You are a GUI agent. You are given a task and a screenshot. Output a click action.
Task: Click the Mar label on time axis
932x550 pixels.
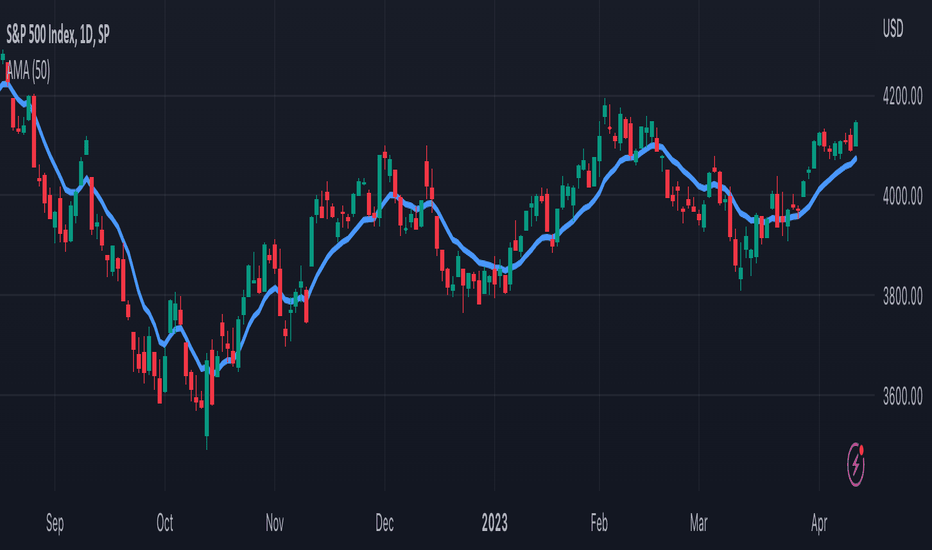[698, 523]
